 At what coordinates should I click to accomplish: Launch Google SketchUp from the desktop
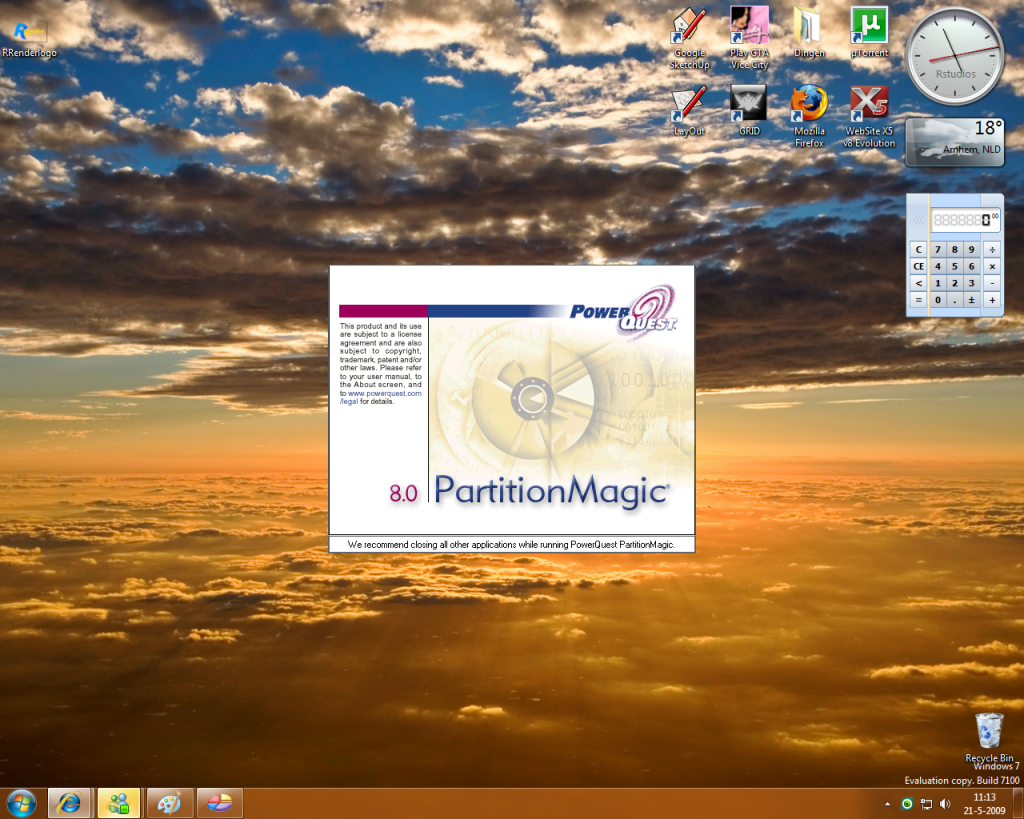(690, 39)
